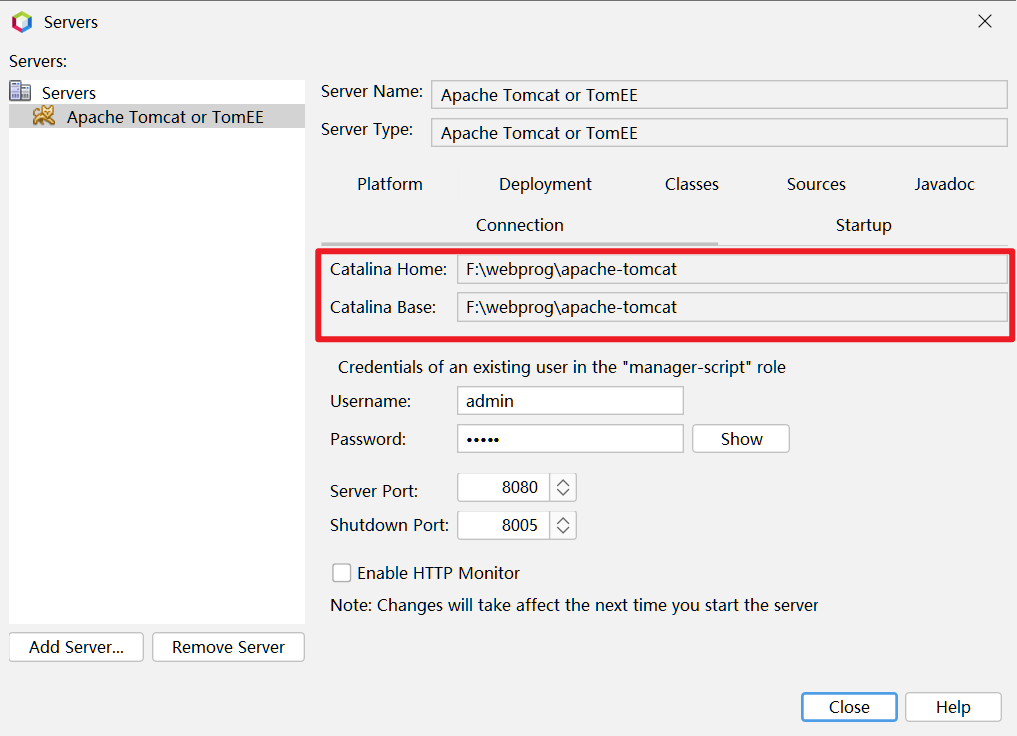This screenshot has height=736, width=1017.
Task: Click the Server Name field
Action: tap(719, 95)
